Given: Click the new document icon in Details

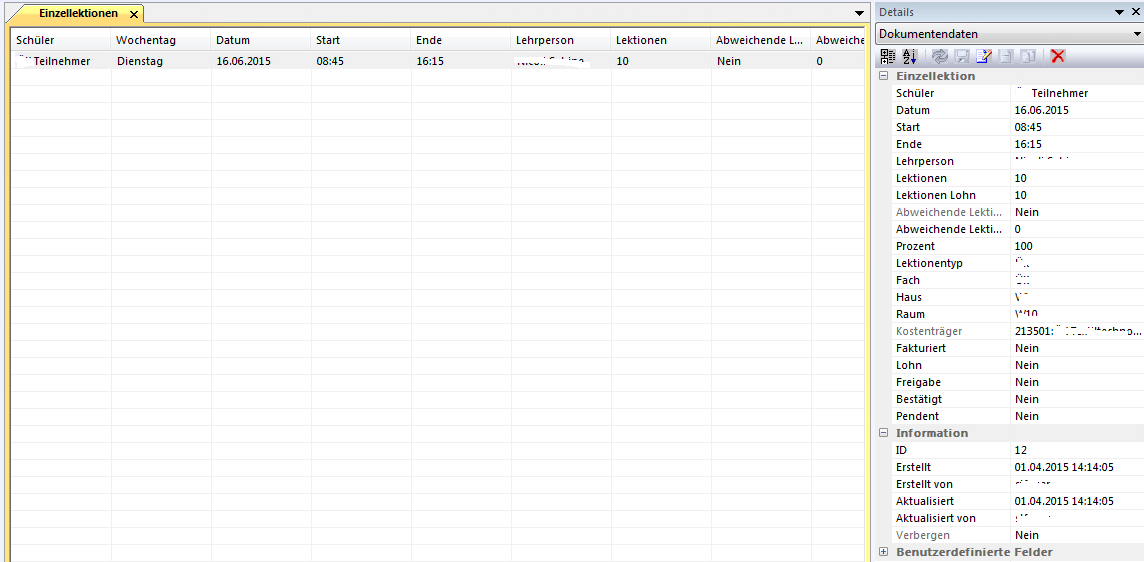Looking at the screenshot, I should point(1005,56).
